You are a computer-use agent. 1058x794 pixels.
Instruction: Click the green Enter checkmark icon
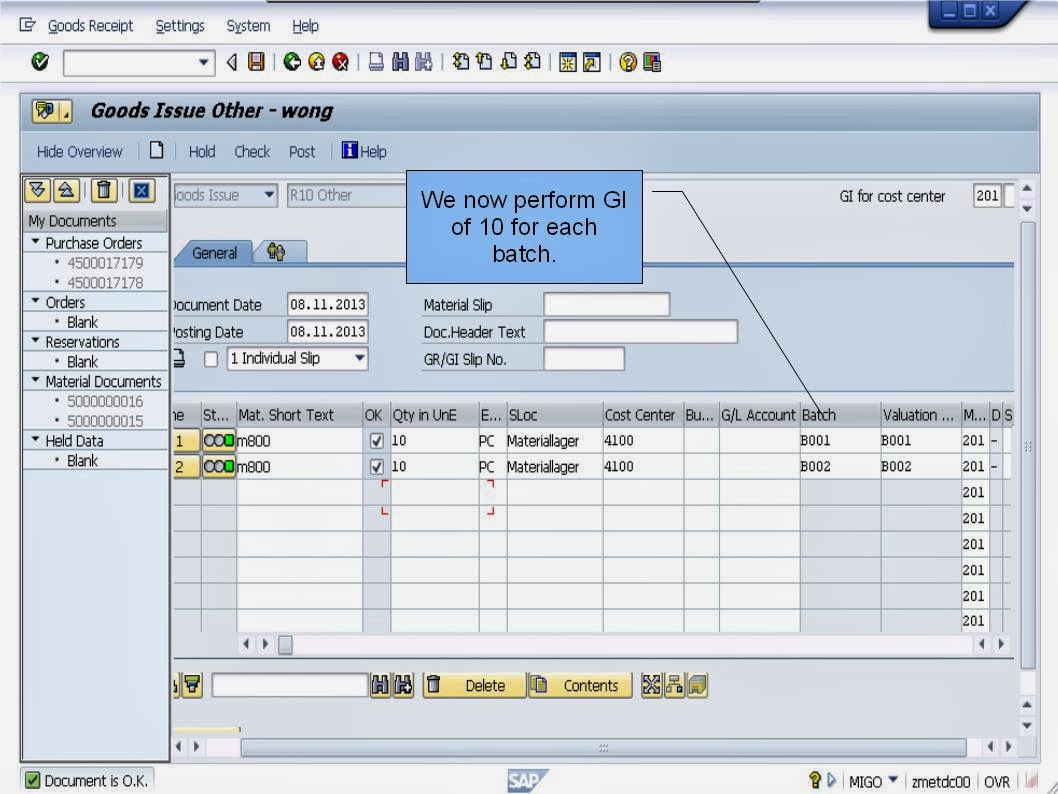[40, 62]
